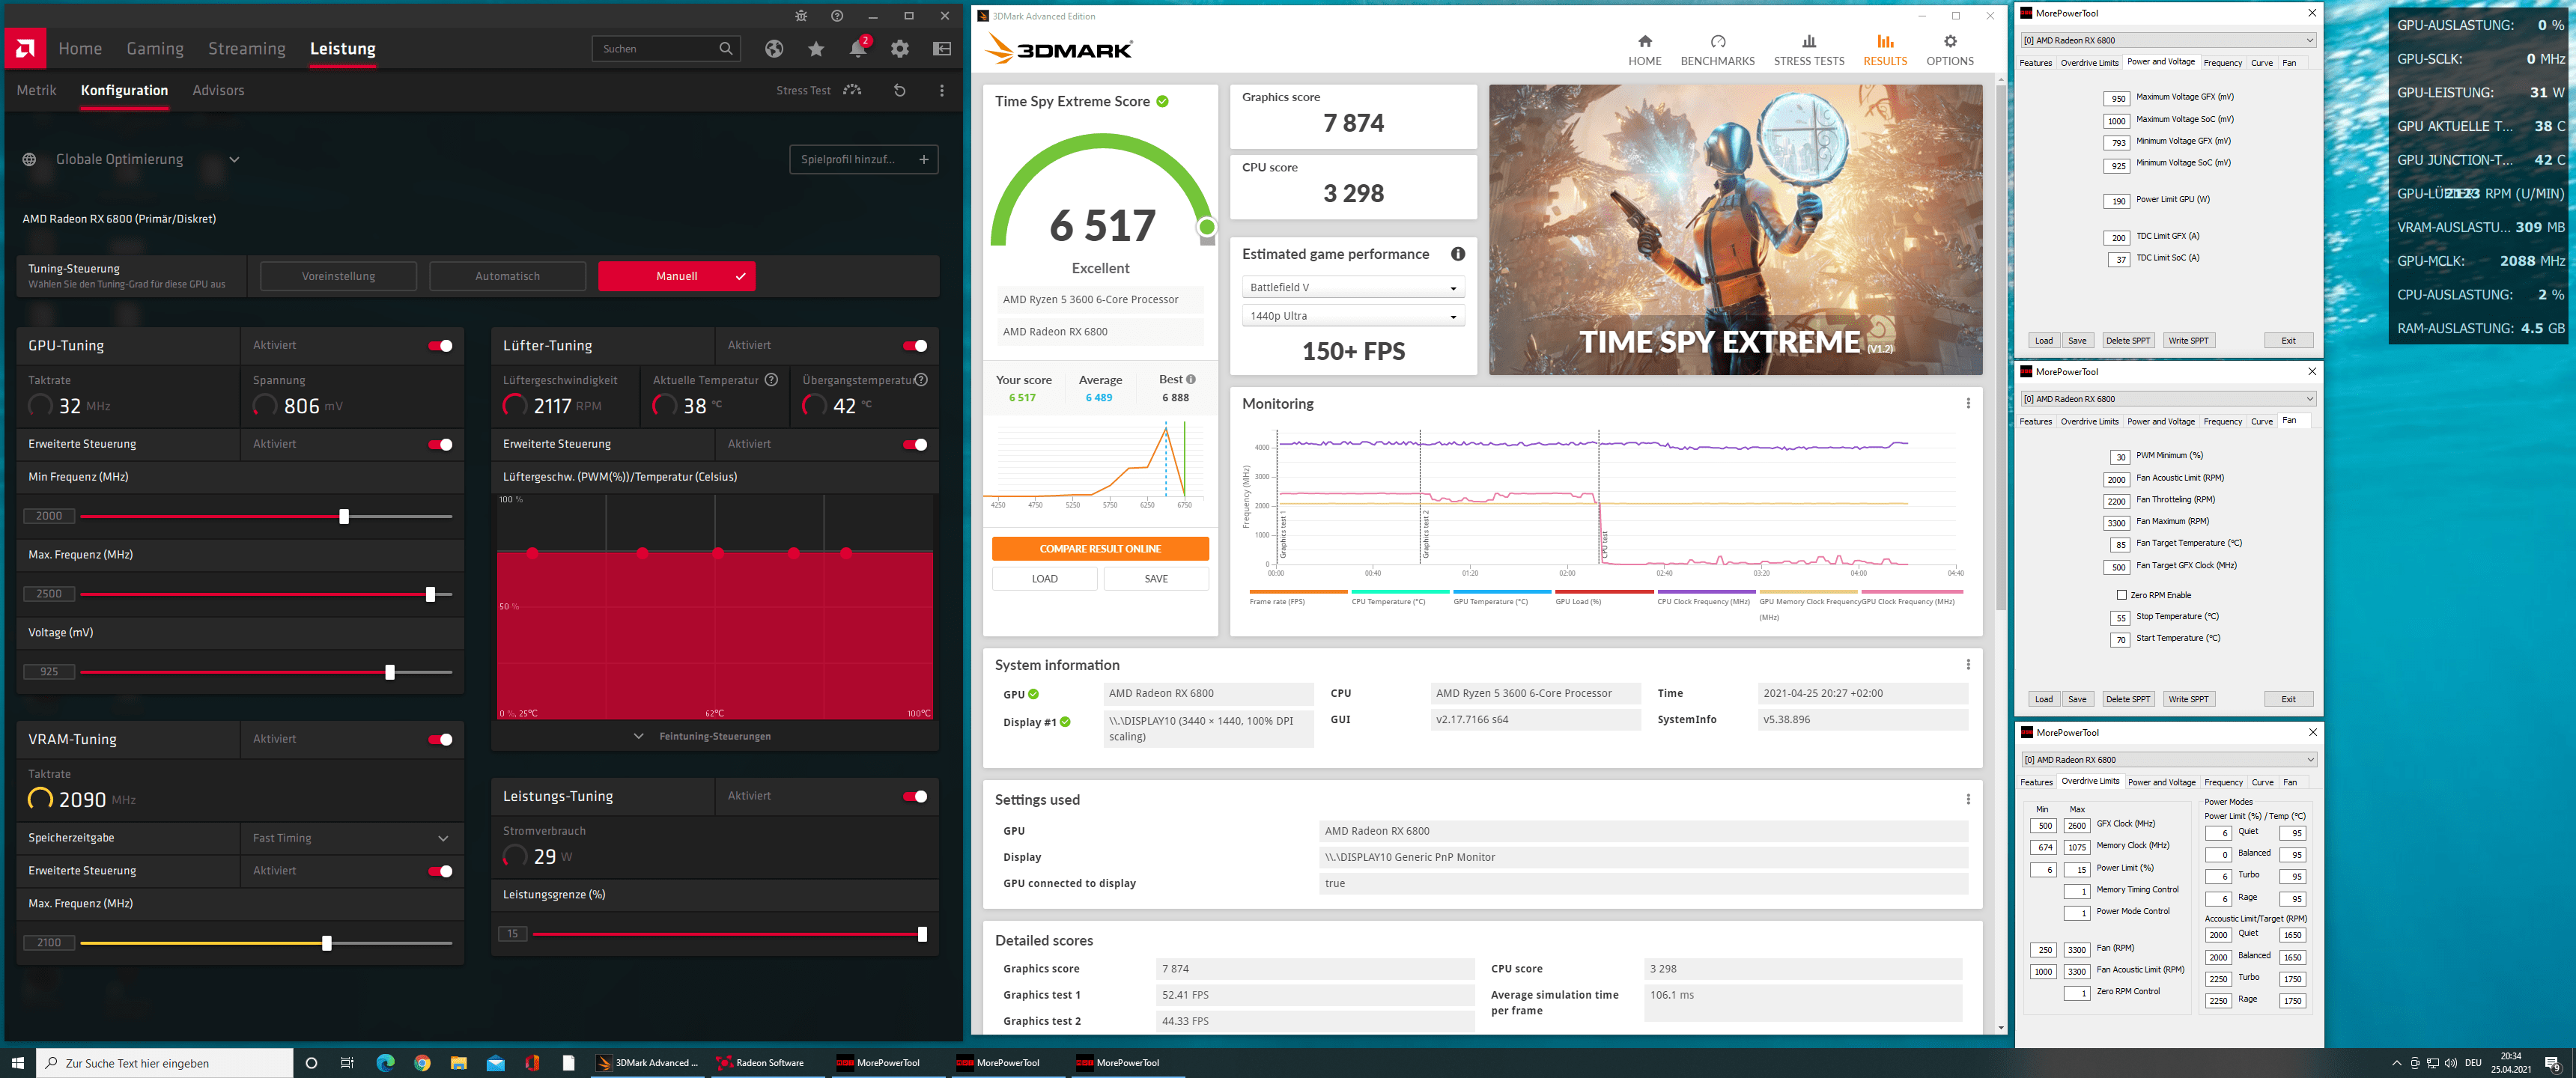
Task: Toggle GPU Erweiterte Steuerung switch
Action: tap(440, 444)
